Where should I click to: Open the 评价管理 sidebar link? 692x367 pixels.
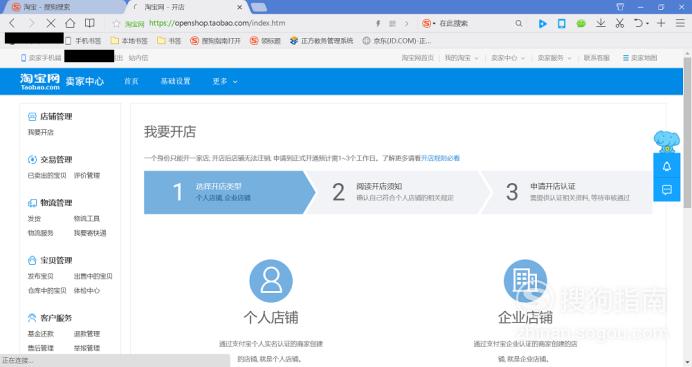86,176
